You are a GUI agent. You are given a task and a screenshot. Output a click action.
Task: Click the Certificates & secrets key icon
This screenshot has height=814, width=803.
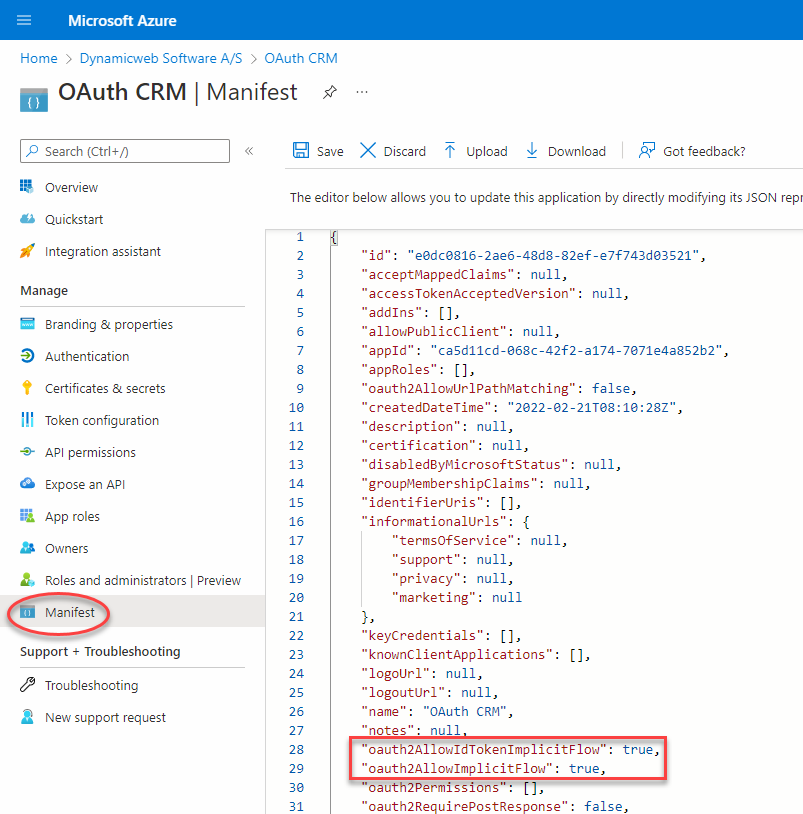28,388
